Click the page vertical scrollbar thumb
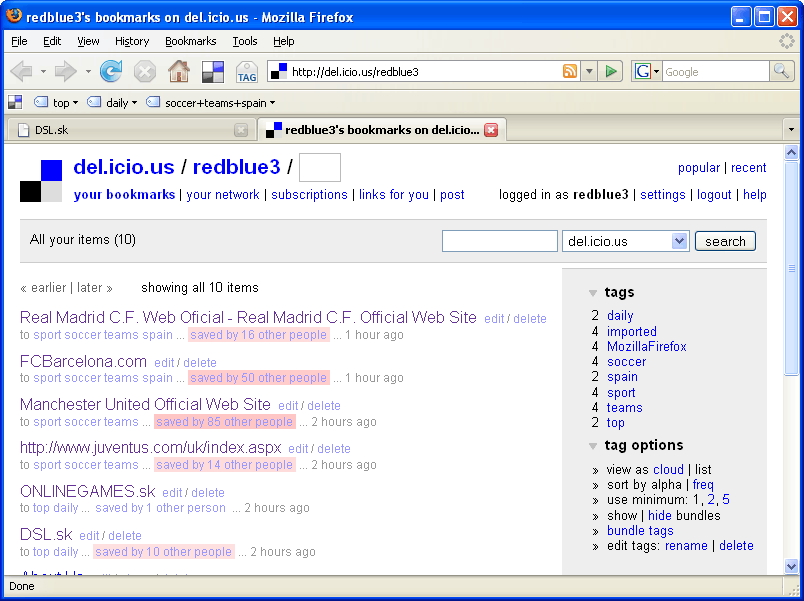 (791, 269)
